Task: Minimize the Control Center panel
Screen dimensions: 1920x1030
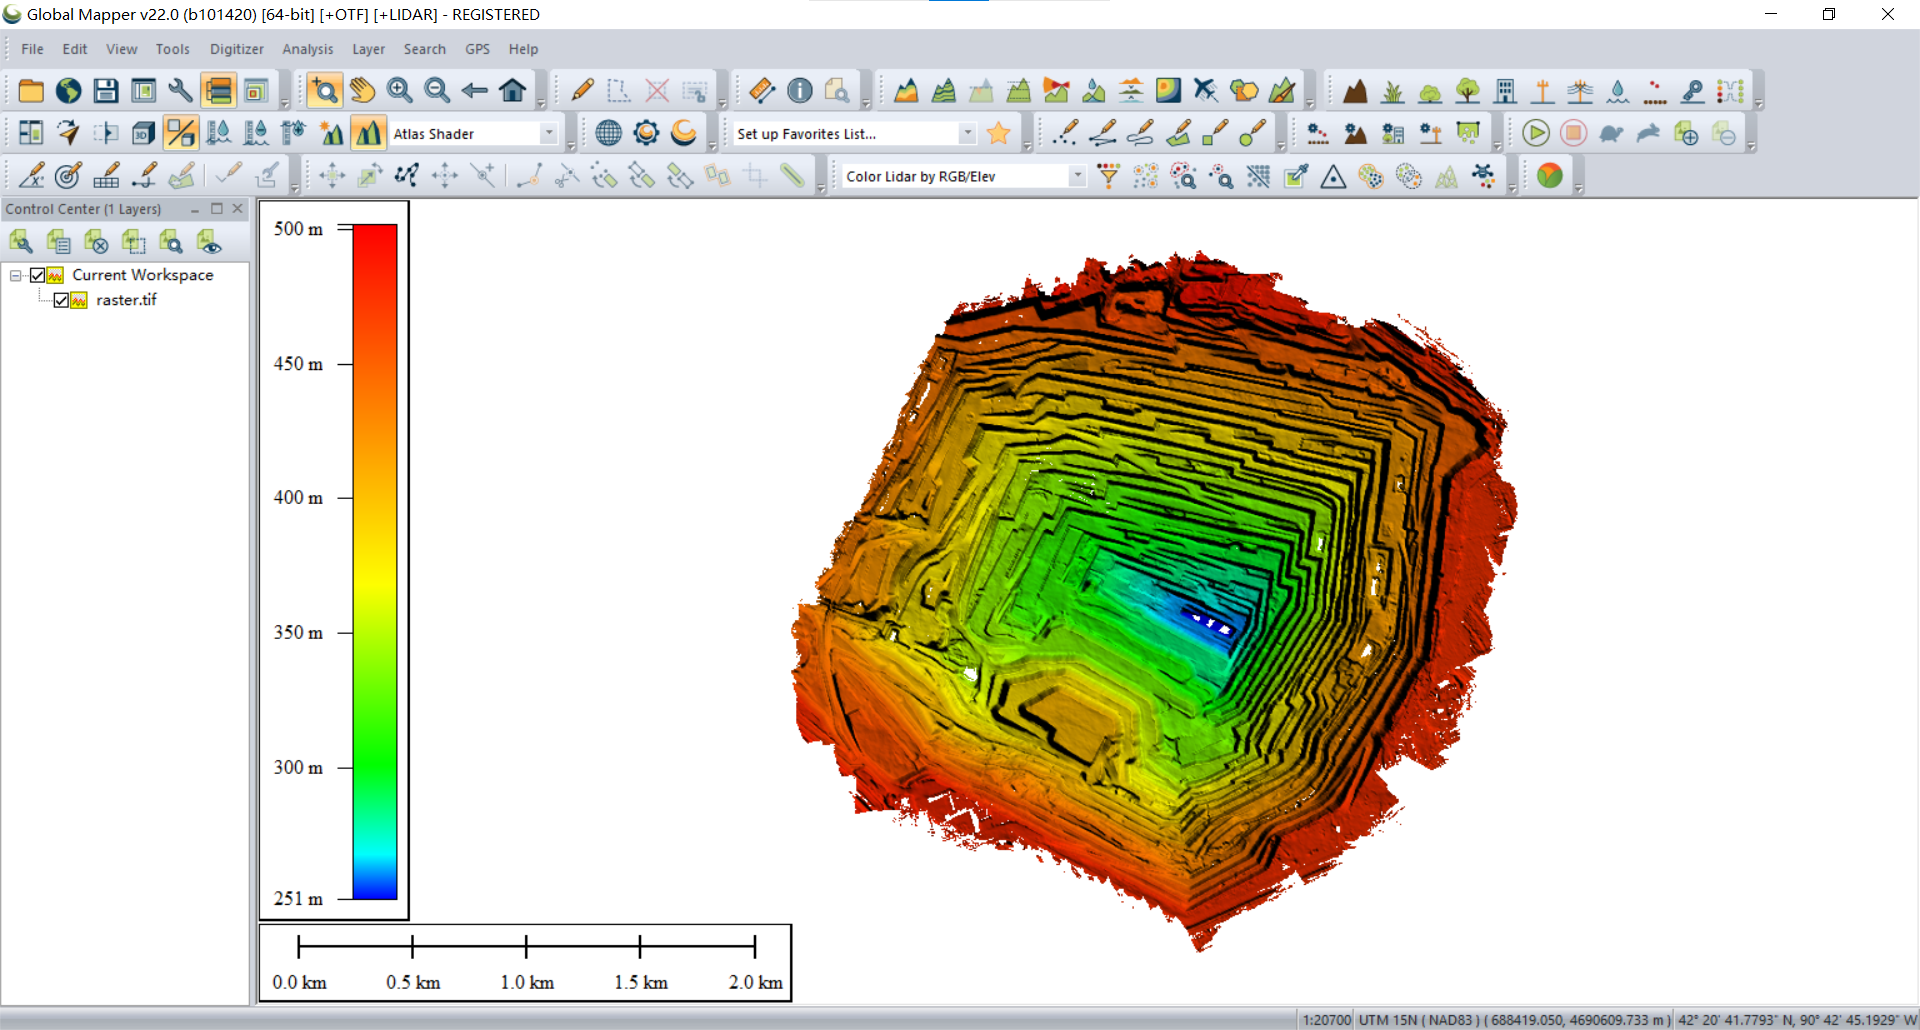Action: coord(195,209)
